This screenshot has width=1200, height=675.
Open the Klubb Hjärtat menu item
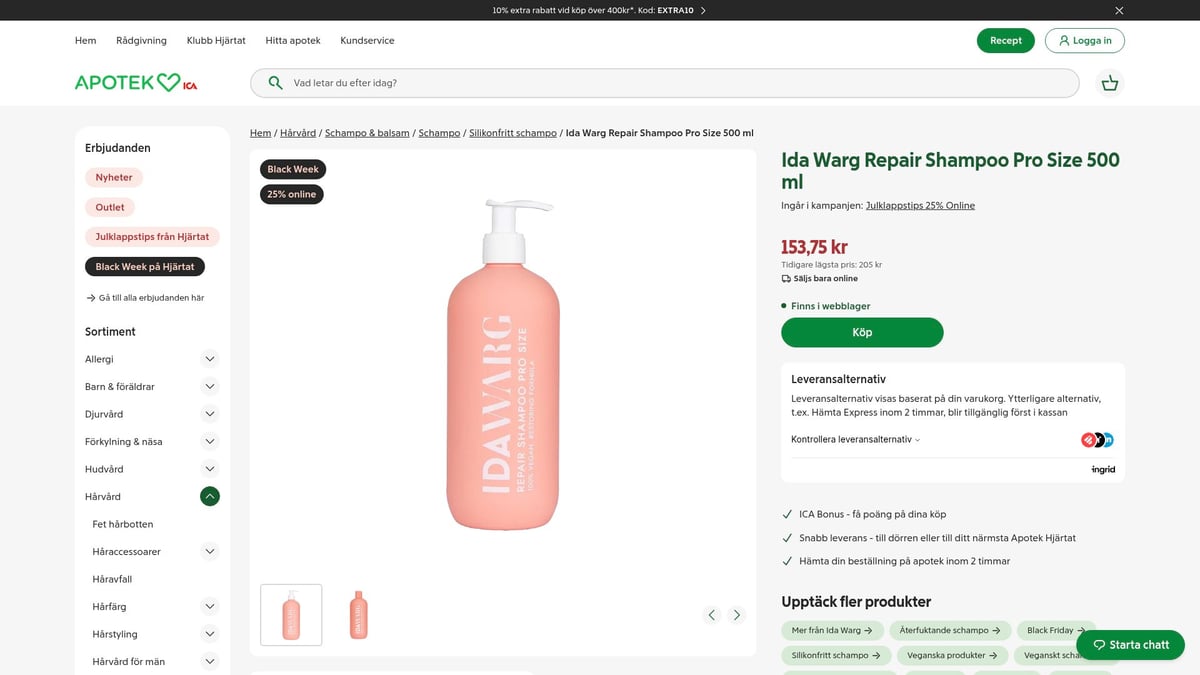[215, 40]
